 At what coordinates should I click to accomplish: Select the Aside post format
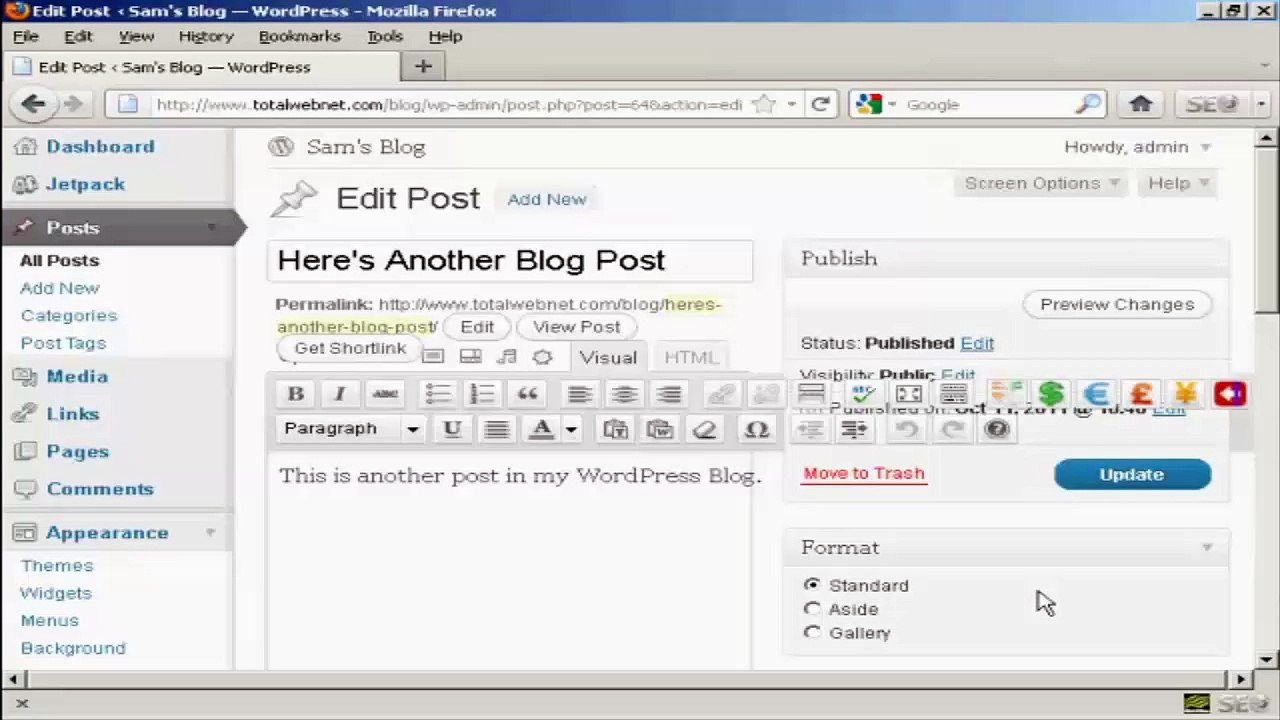(812, 609)
